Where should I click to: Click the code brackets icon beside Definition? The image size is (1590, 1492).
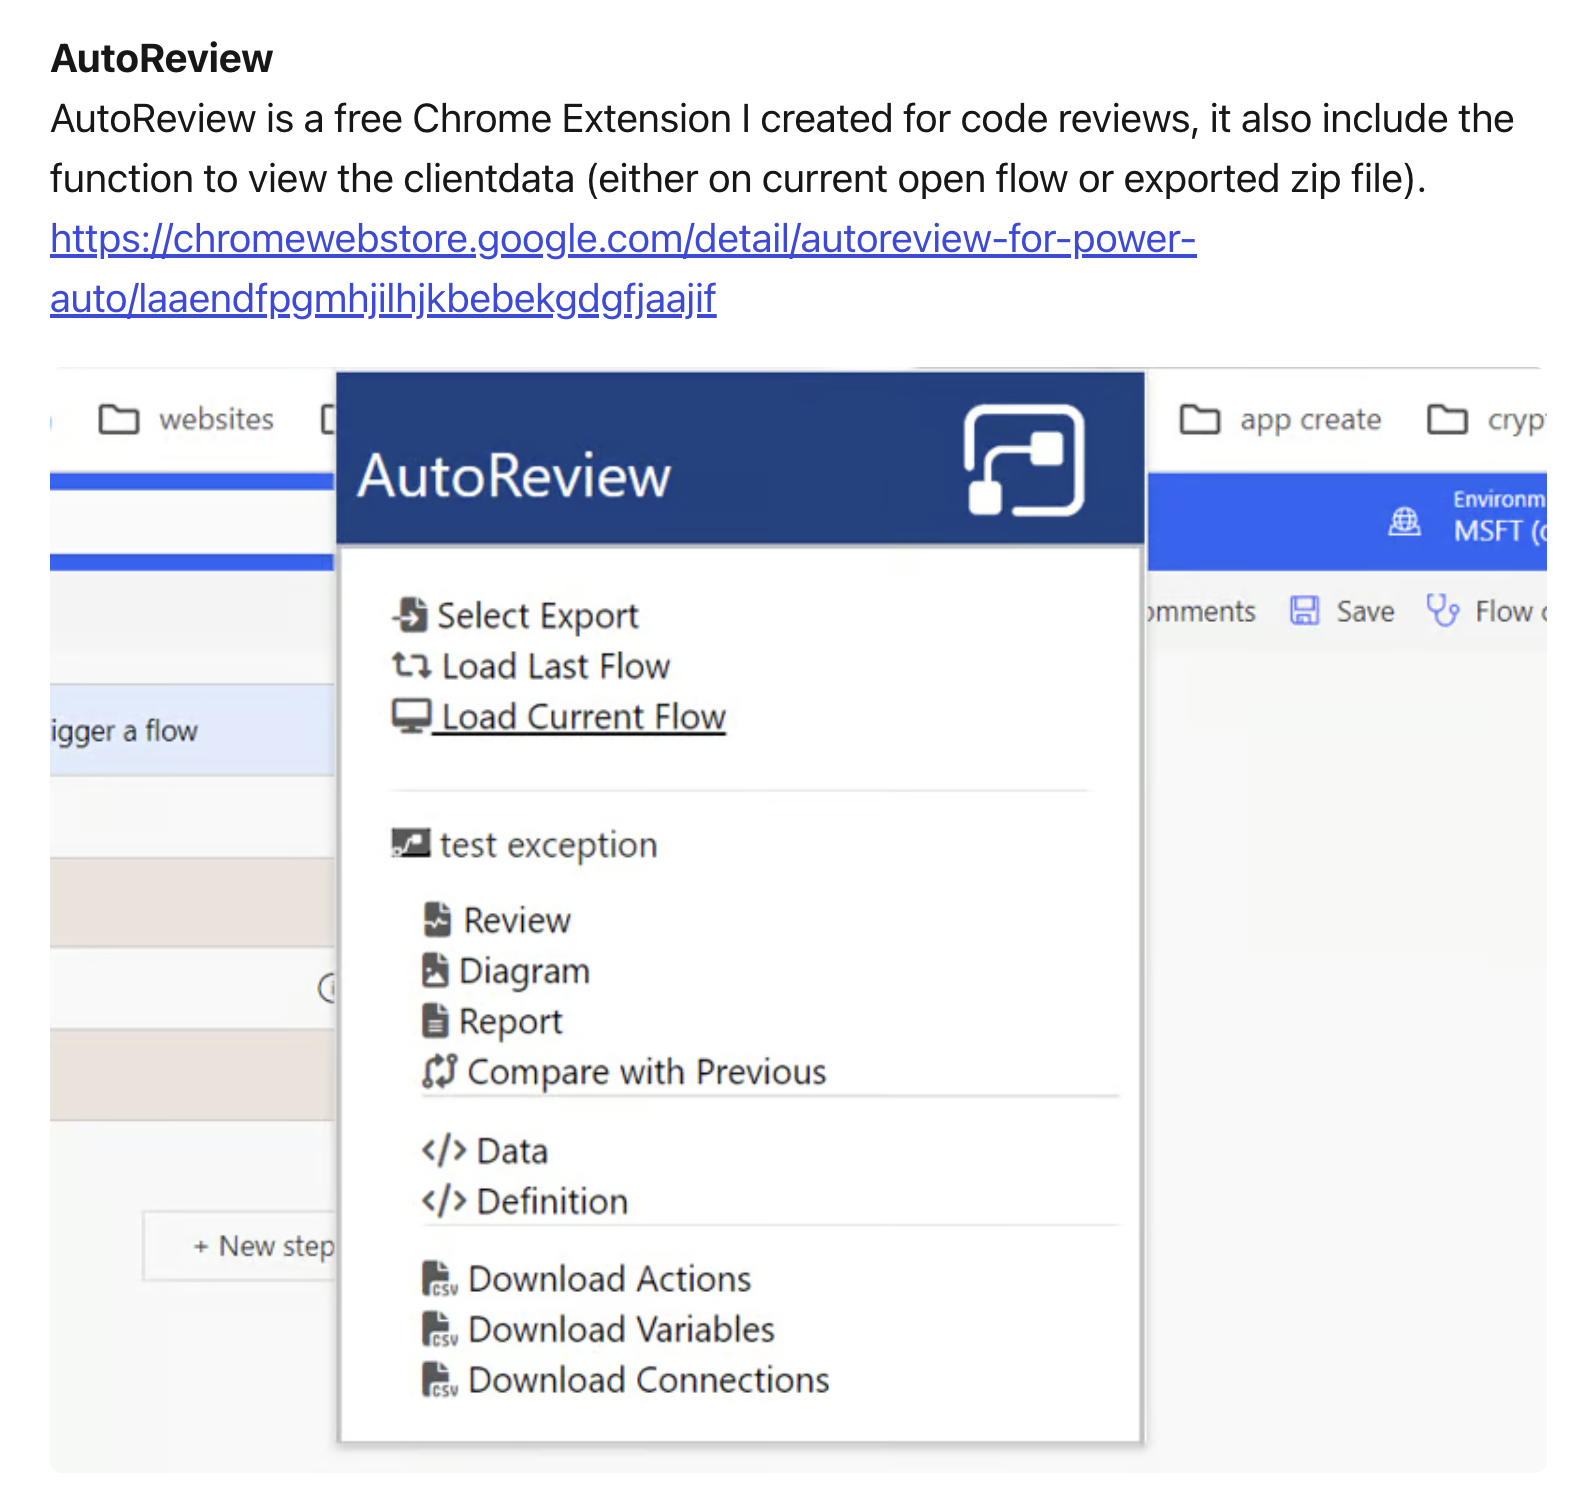click(444, 1200)
